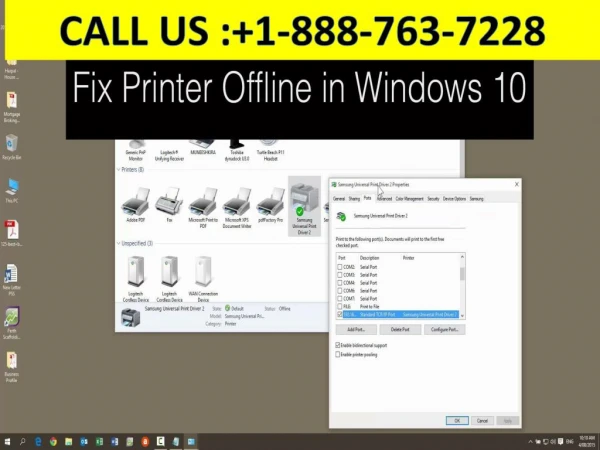Open taskbar search magnifier
This screenshot has height=450, width=600.
[23, 442]
